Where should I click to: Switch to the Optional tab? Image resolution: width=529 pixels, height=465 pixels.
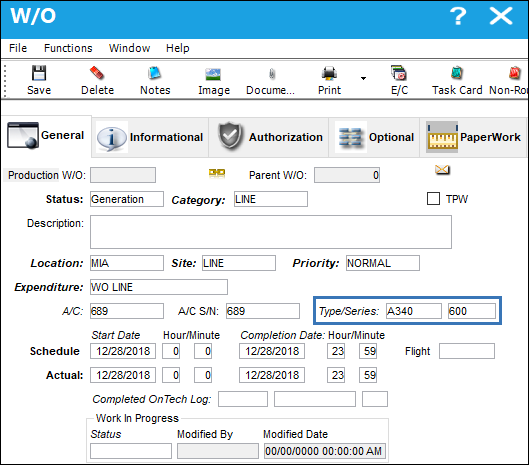[x=374, y=137]
